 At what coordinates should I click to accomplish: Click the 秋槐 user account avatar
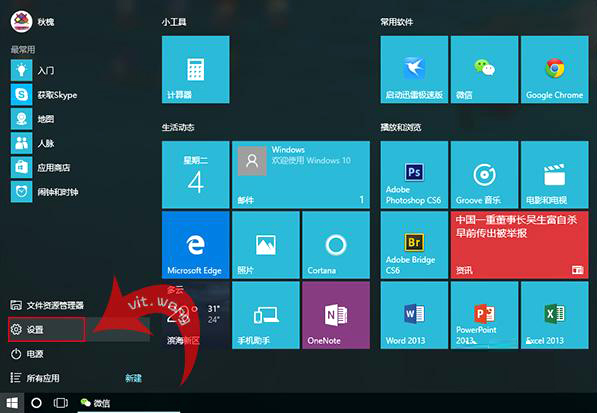tap(21, 22)
